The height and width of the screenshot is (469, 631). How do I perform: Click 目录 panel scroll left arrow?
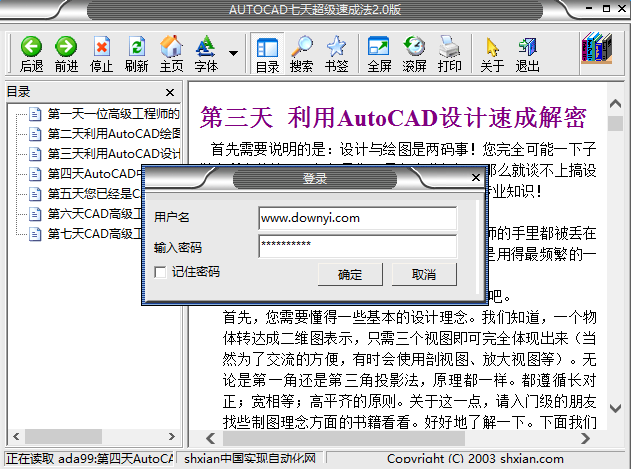pyautogui.click(x=16, y=436)
